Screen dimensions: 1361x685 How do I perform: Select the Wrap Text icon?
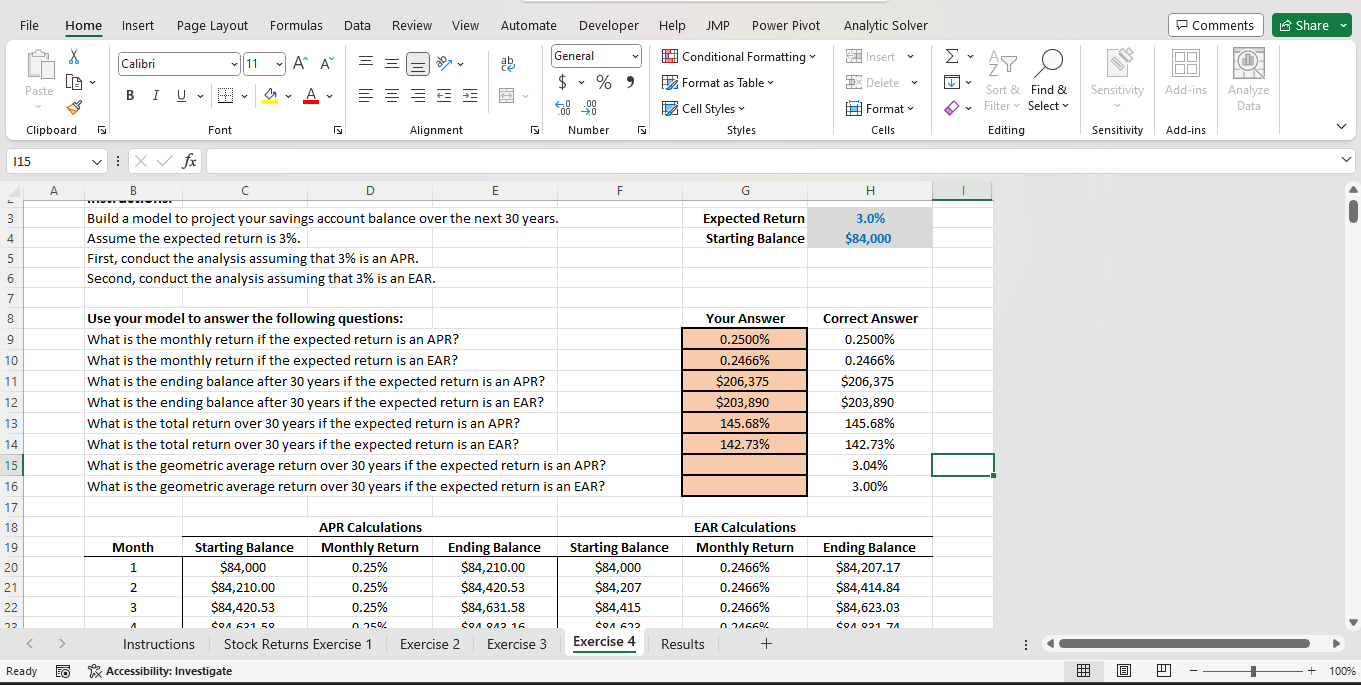coord(508,62)
